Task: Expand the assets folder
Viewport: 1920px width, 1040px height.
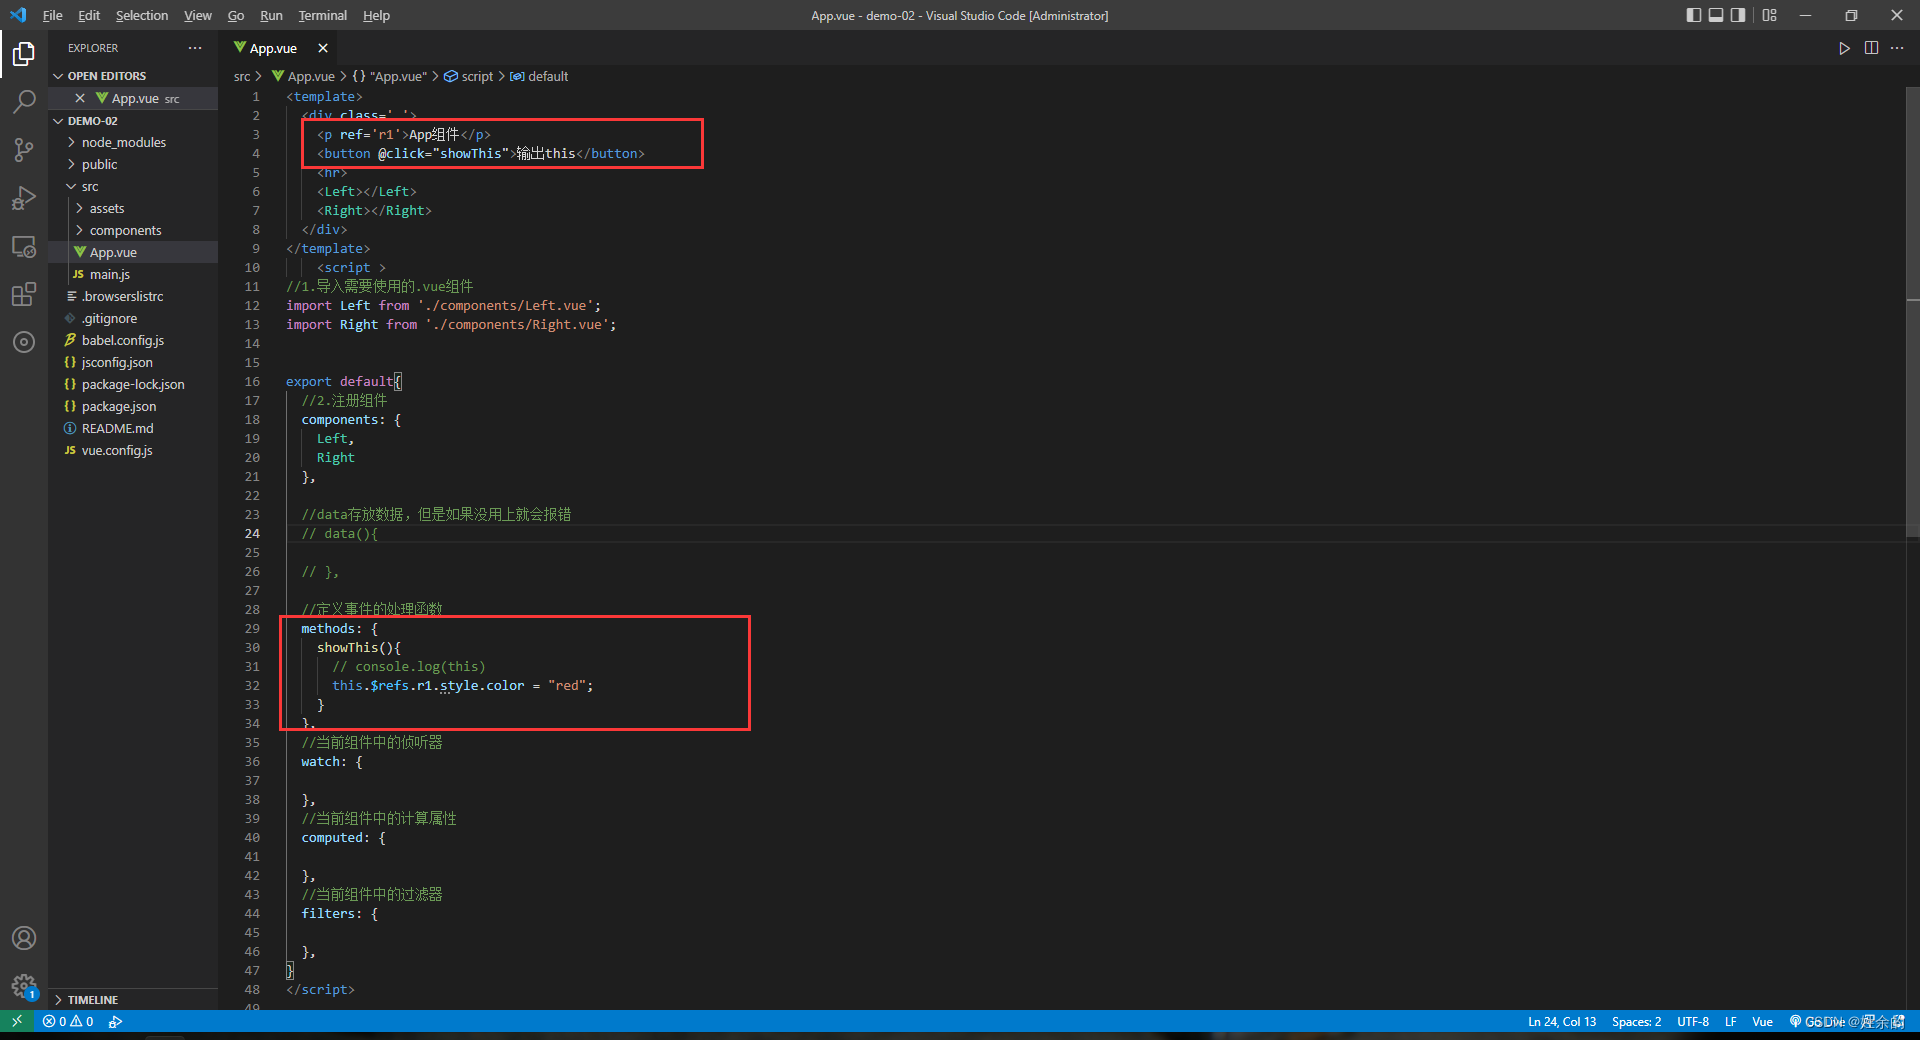Action: pos(106,208)
